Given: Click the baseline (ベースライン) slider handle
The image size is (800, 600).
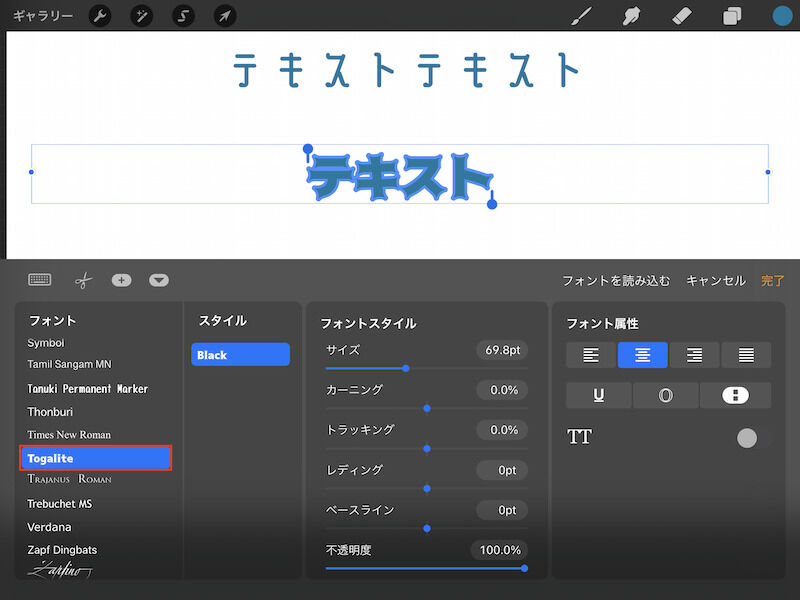Looking at the screenshot, I should pyautogui.click(x=427, y=529).
